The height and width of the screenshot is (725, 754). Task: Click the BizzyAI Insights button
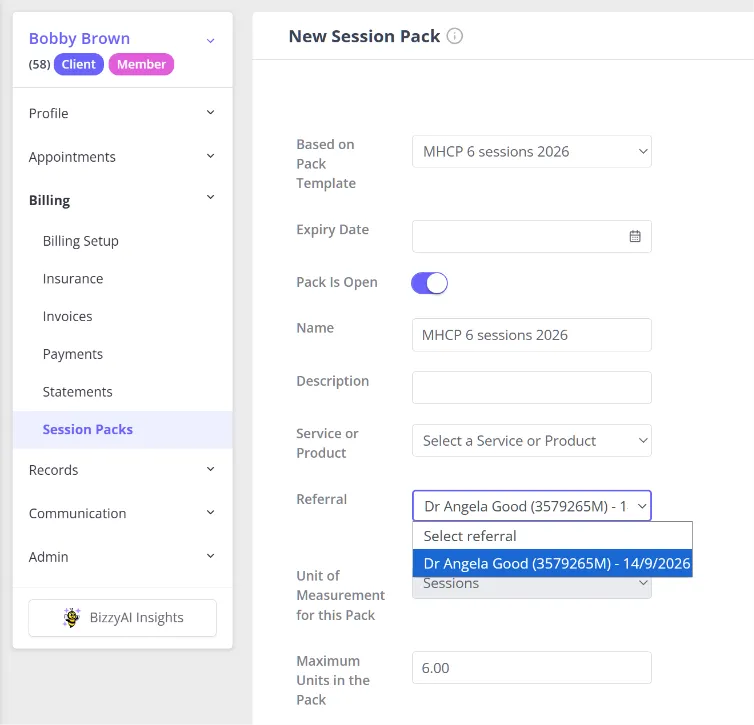tap(123, 618)
